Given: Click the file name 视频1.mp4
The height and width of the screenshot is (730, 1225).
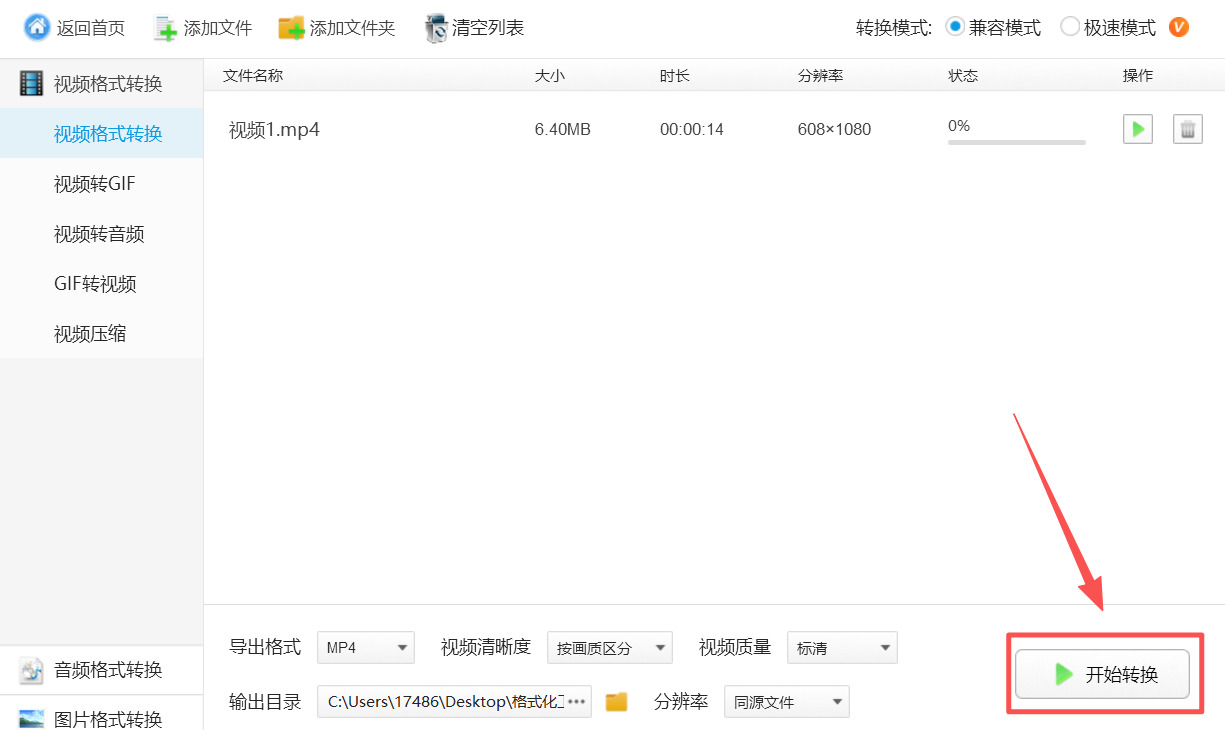Looking at the screenshot, I should [x=274, y=129].
